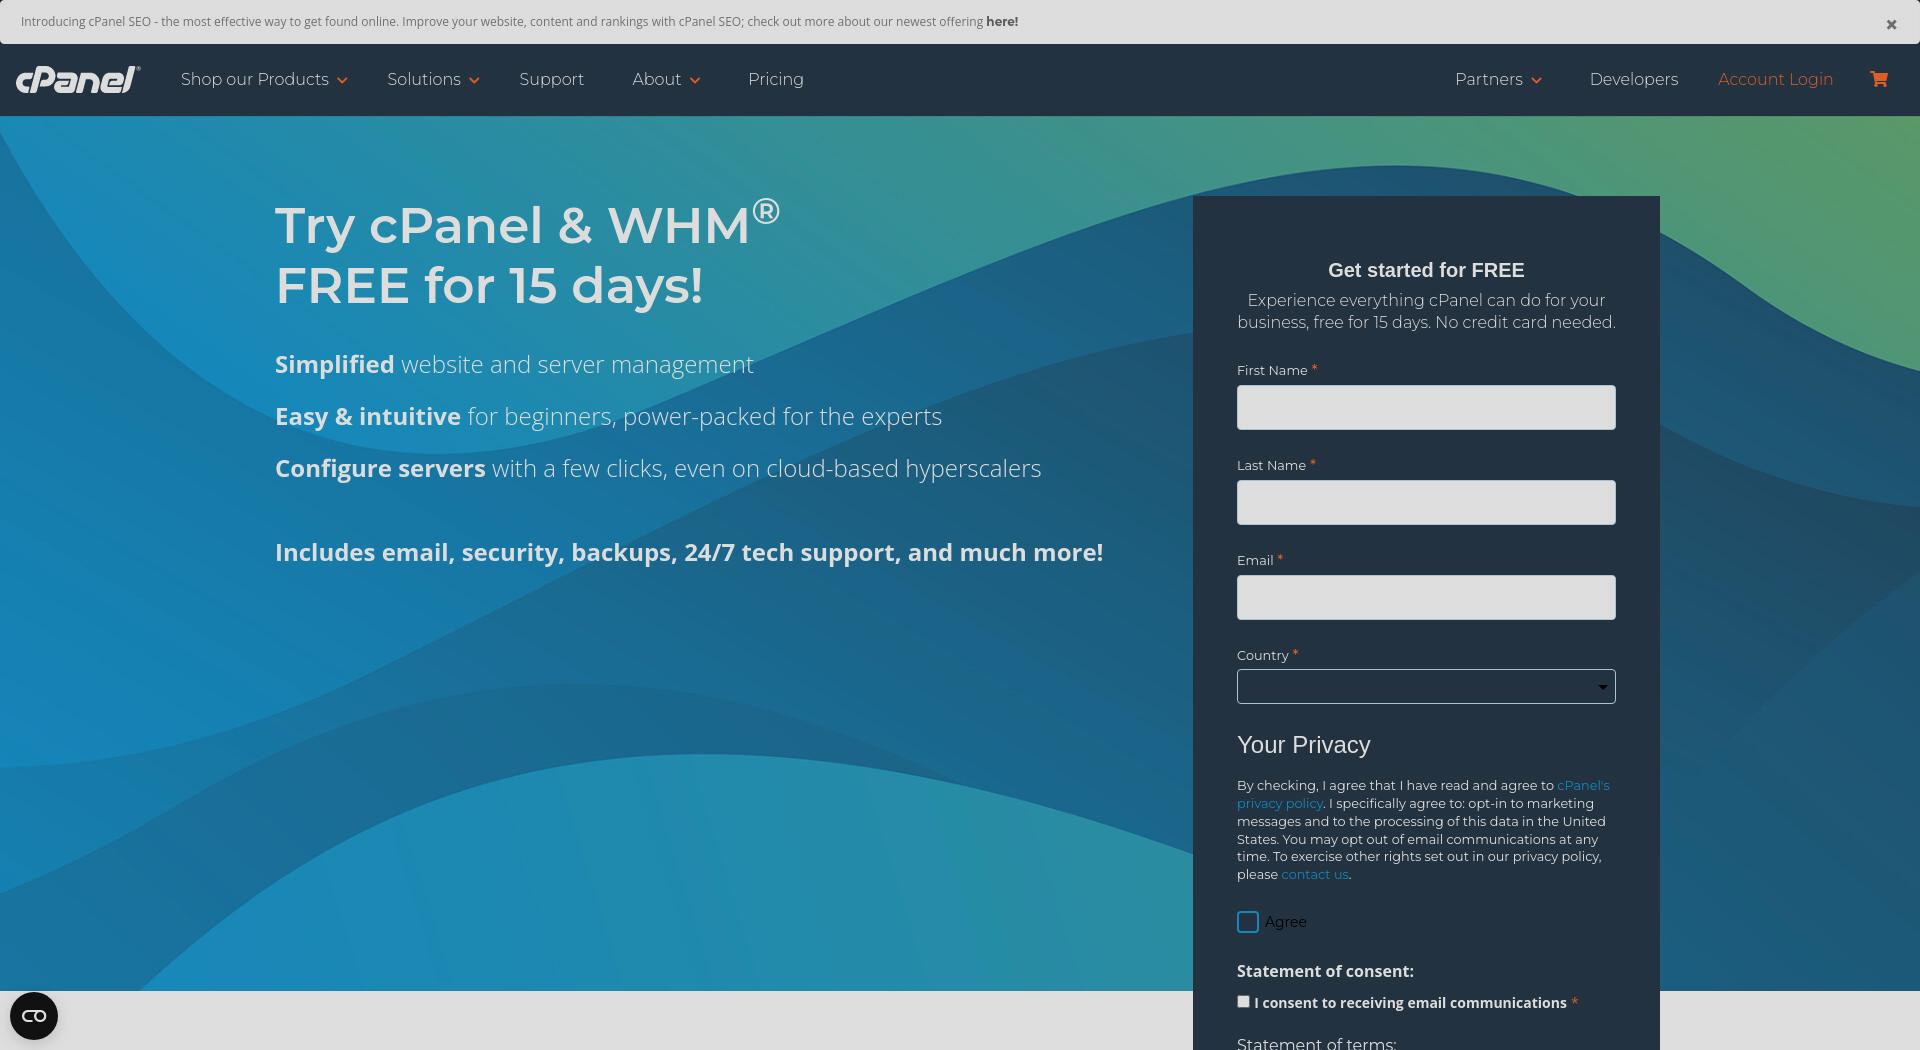Click 'Statement of consent:' text

pos(1325,971)
